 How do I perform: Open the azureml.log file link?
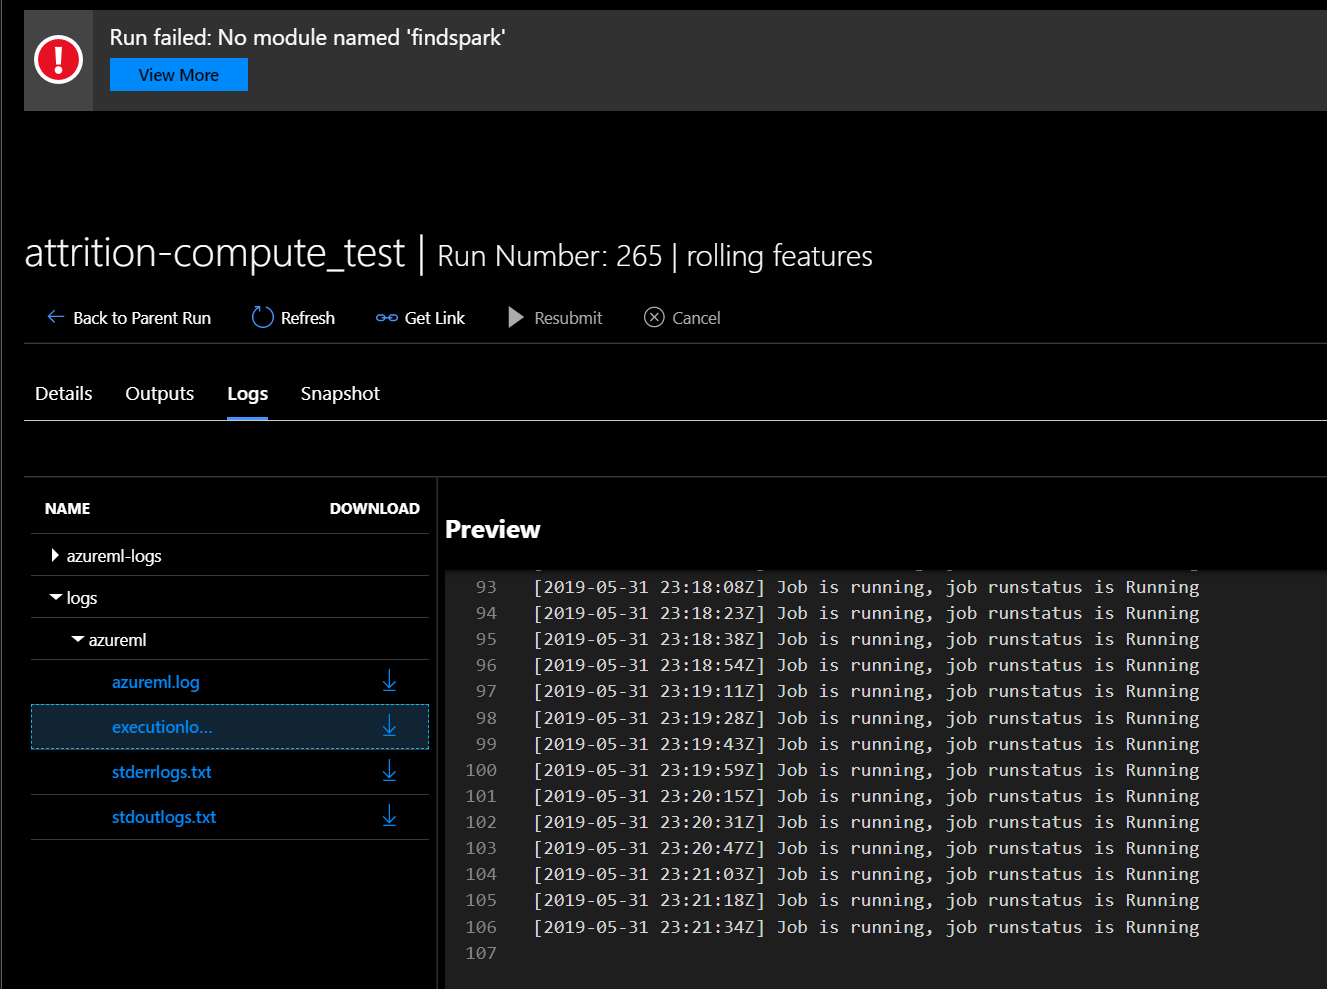[155, 681]
